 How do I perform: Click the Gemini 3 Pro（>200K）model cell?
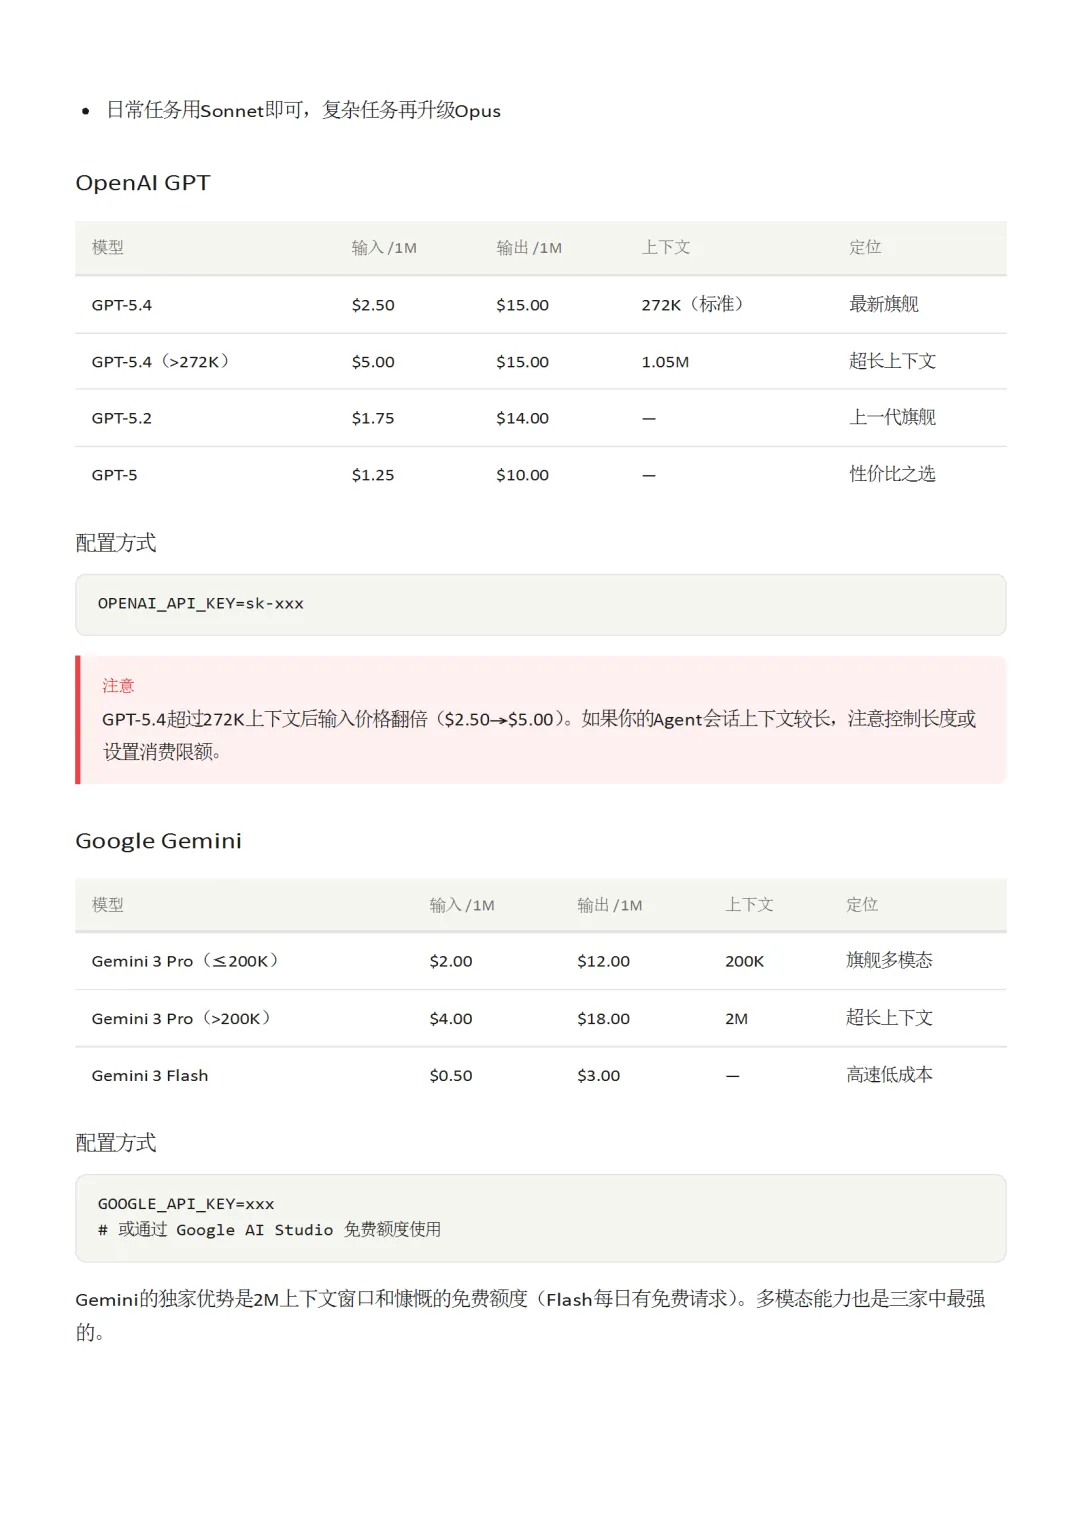coord(181,1019)
